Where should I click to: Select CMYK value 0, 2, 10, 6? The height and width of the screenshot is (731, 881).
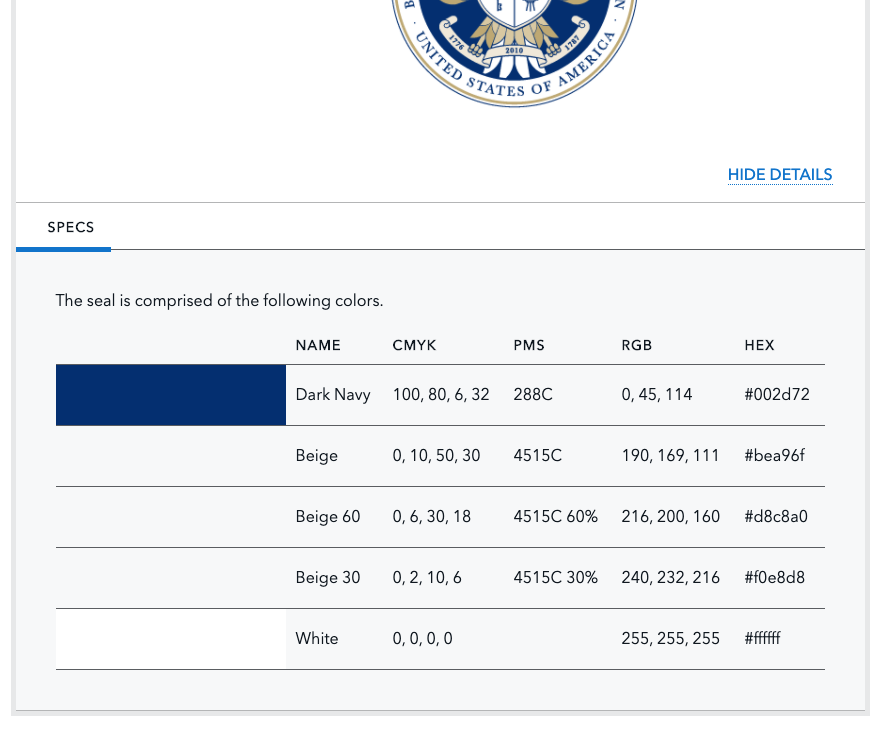(x=427, y=577)
